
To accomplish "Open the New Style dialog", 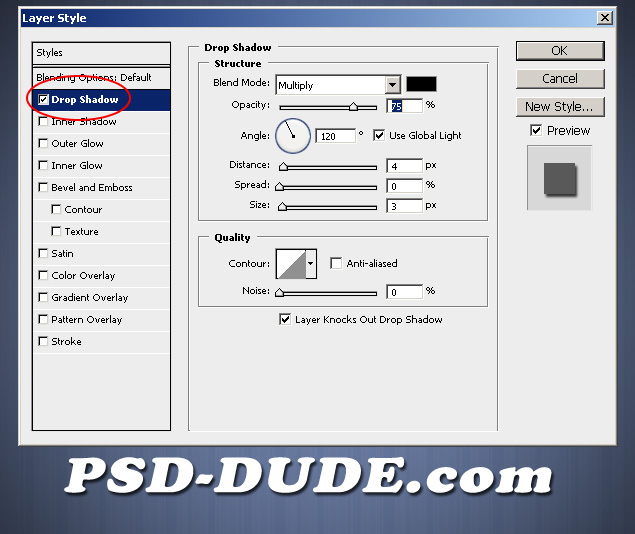I will [560, 106].
